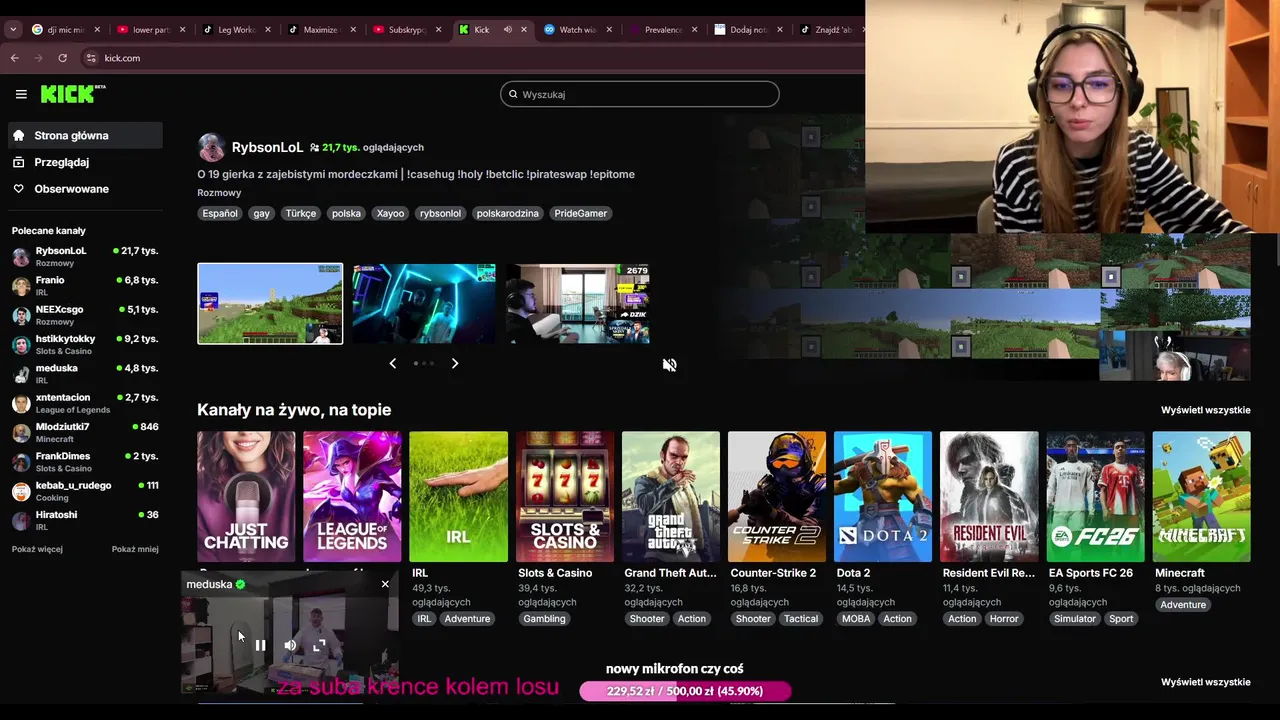Click the Hiratoshi avatar in sidebar
This screenshot has width=1280, height=720.
(x=21, y=520)
